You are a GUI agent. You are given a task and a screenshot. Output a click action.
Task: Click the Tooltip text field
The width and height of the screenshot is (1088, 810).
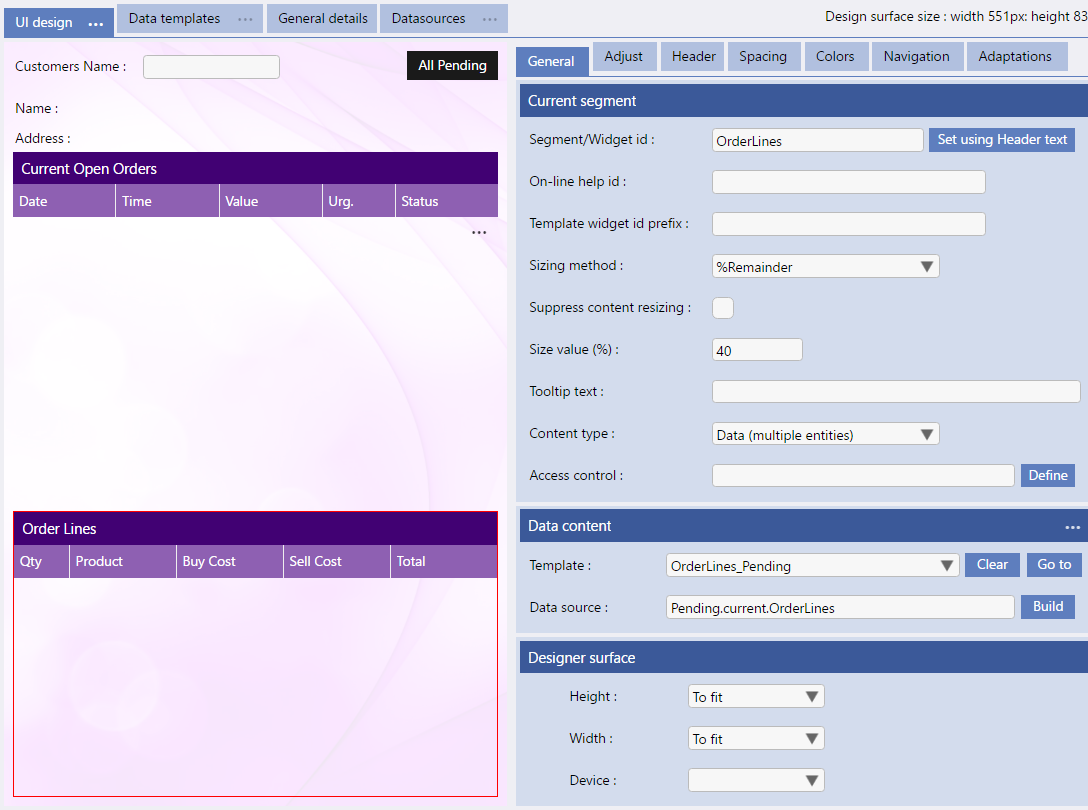click(896, 391)
